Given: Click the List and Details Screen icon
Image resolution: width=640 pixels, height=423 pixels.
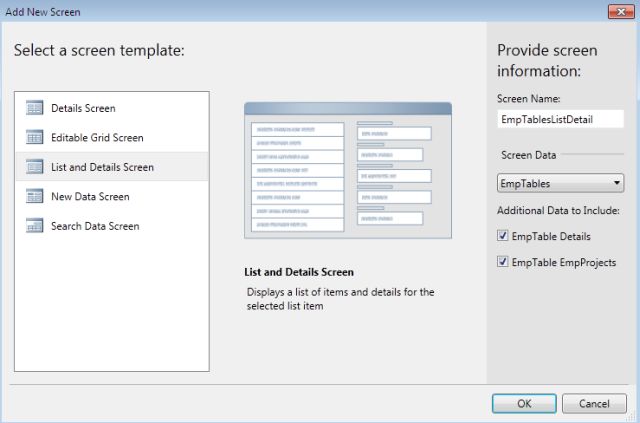Looking at the screenshot, I should (x=34, y=167).
